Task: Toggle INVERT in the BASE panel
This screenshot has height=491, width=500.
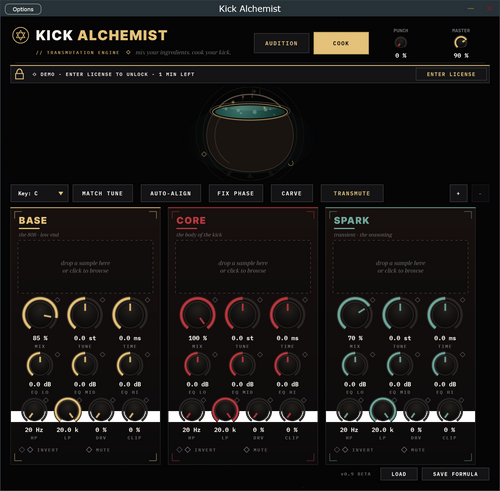Action: point(43,450)
